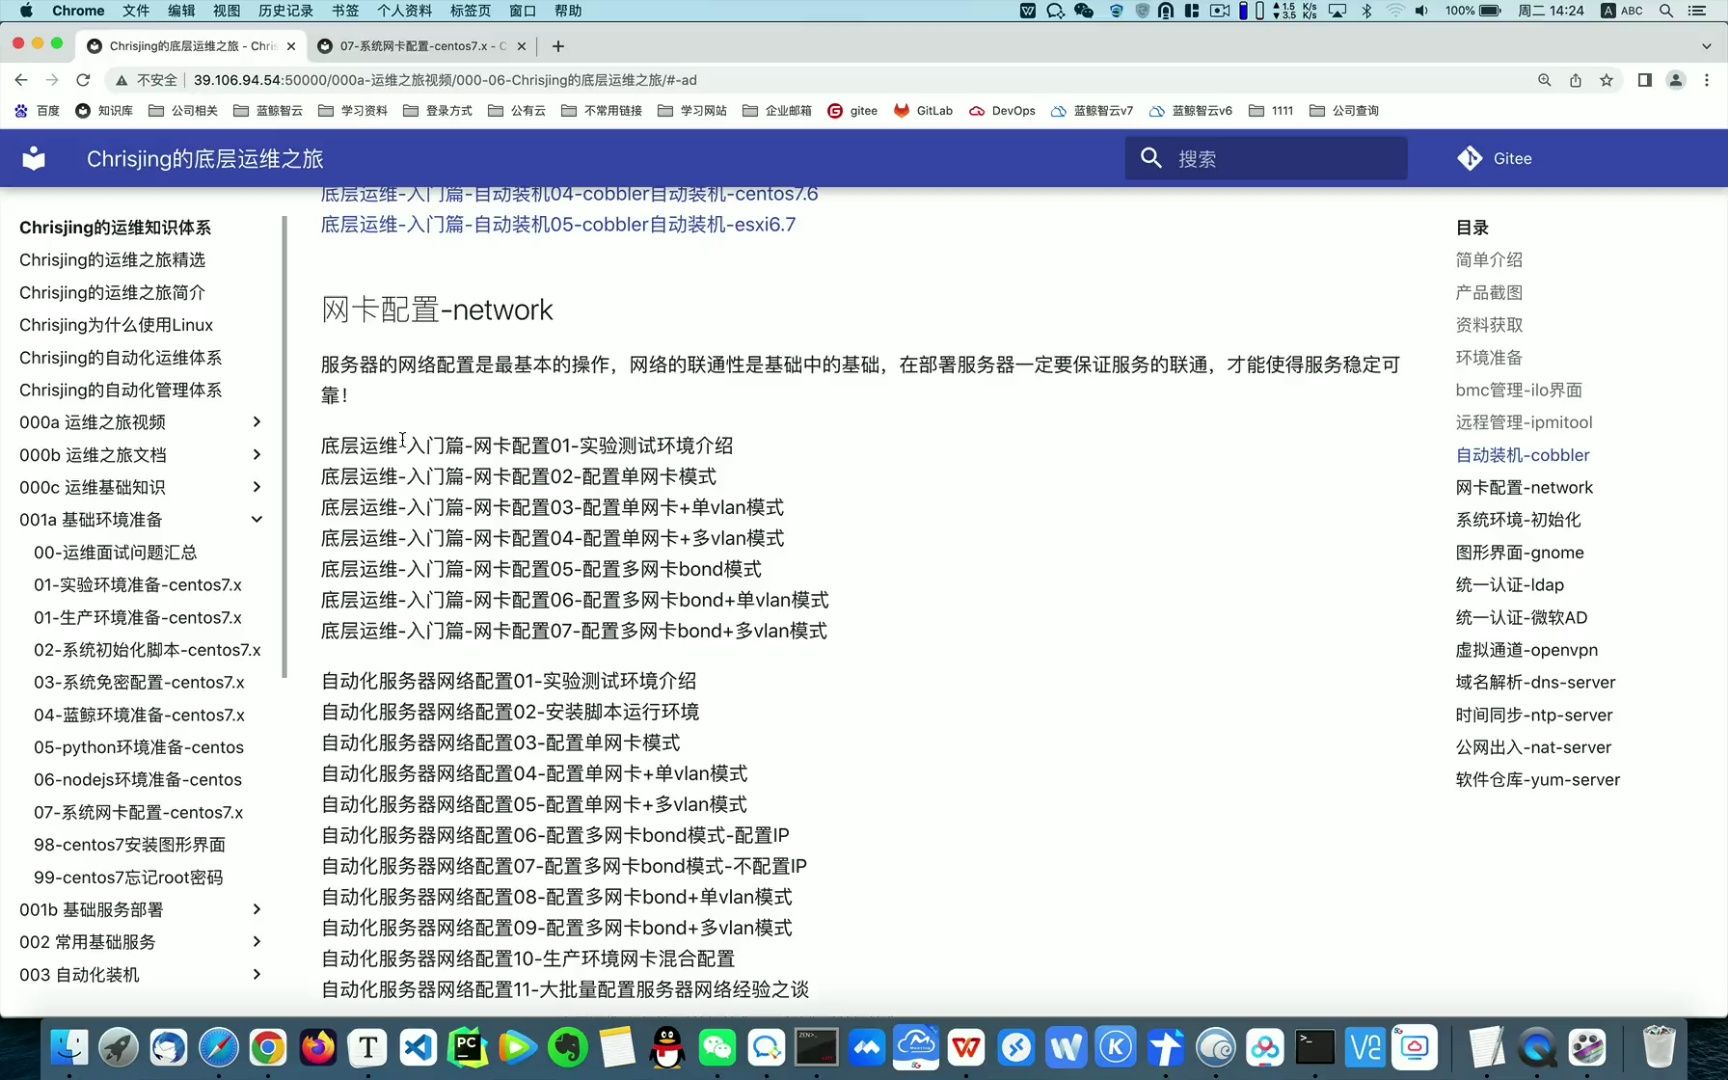The width and height of the screenshot is (1728, 1080).
Task: Click the Gitee icon in the site header
Action: tap(1469, 158)
